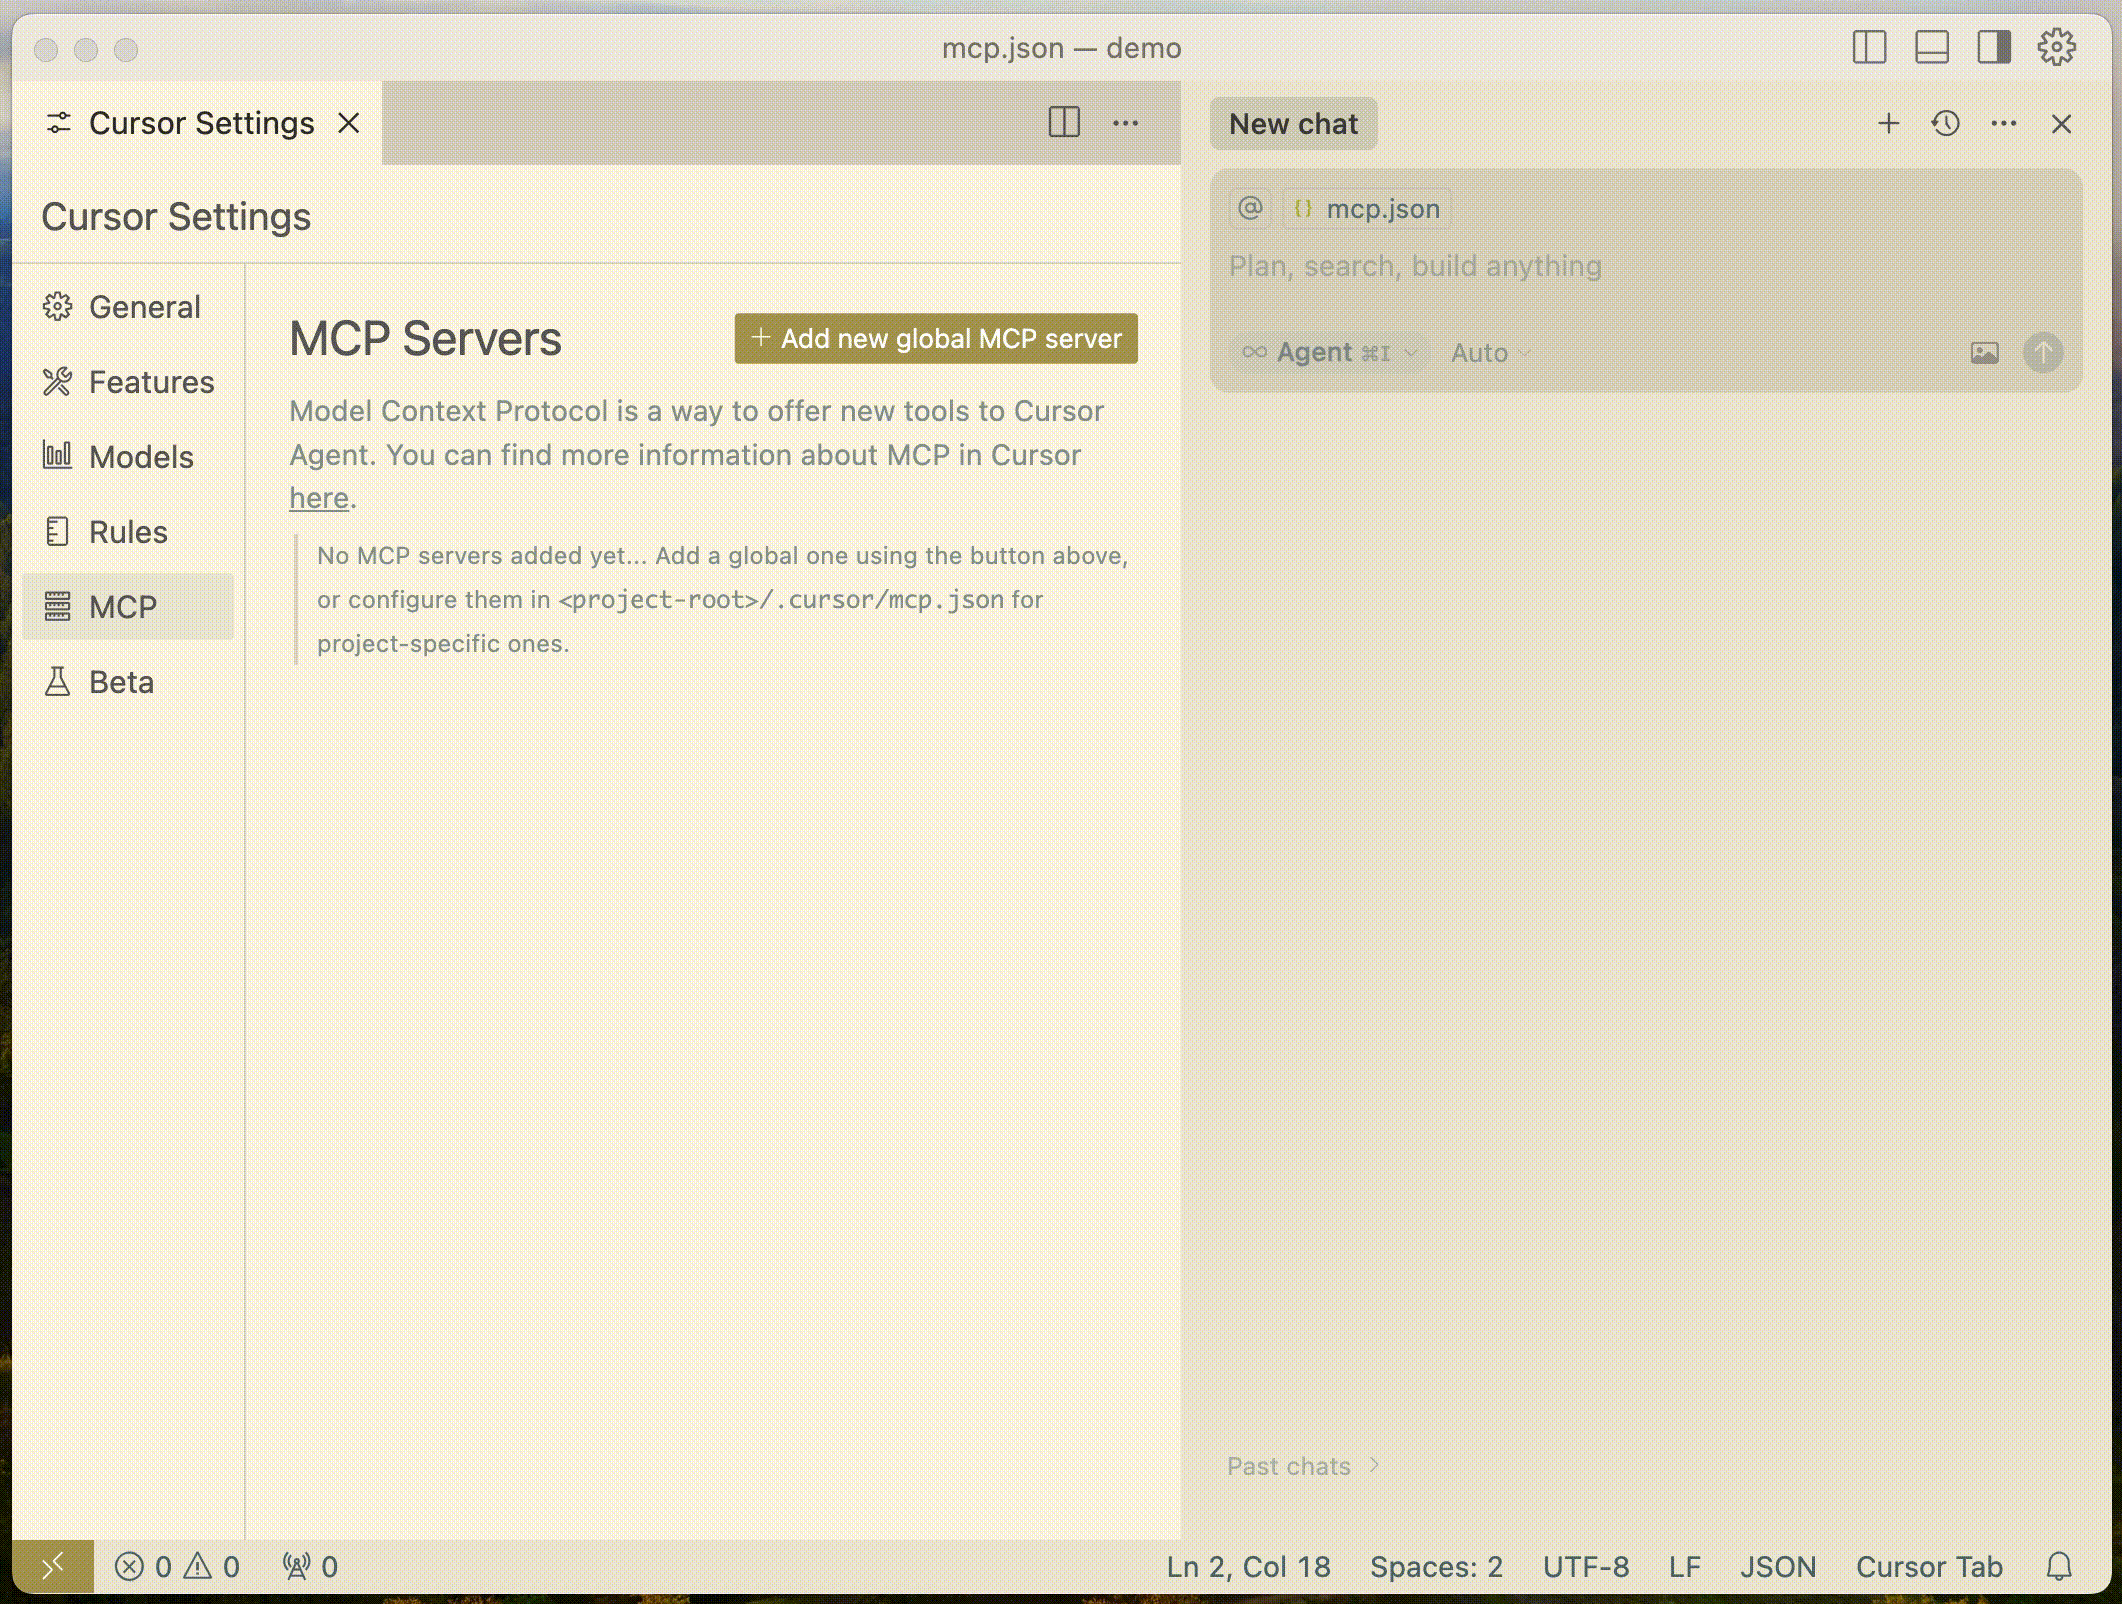Screen dimensions: 2122x1604
Task: Toggle AI pane layout icon
Action: tap(1993, 47)
